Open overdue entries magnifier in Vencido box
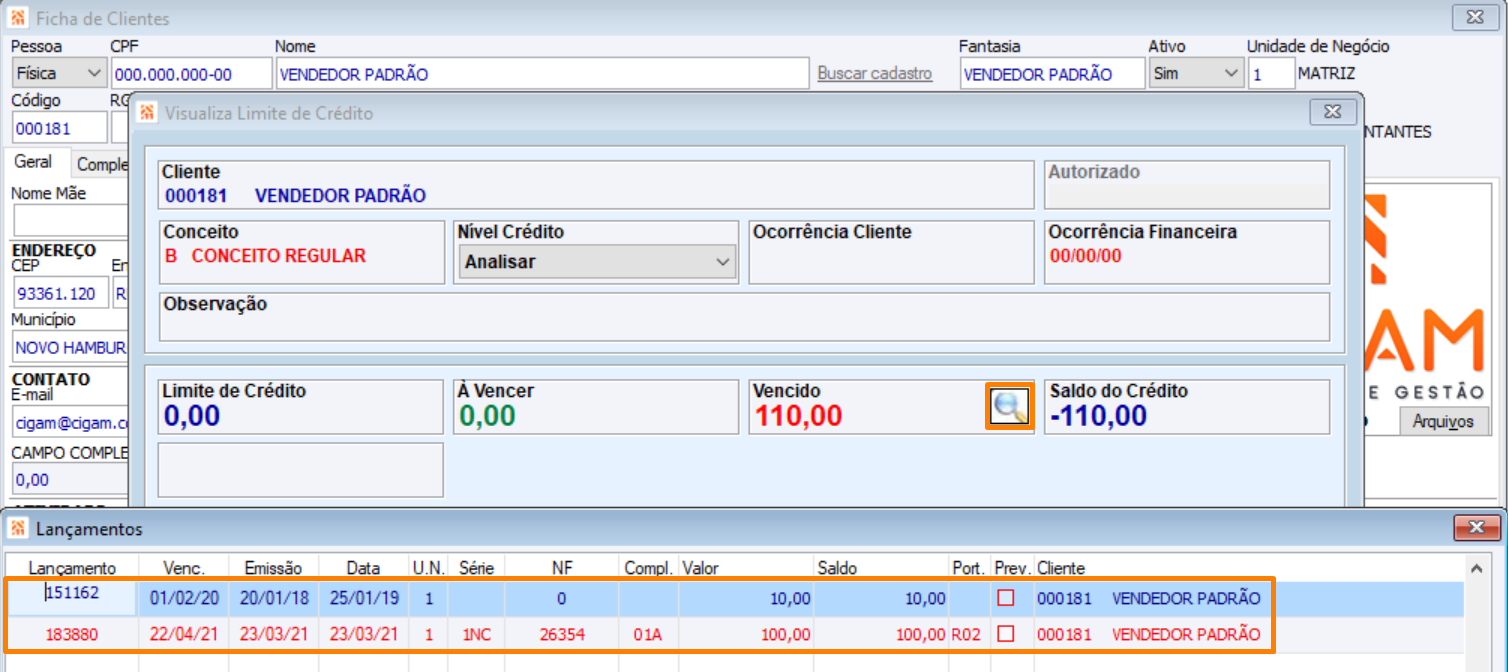The image size is (1508, 672). click(1010, 407)
